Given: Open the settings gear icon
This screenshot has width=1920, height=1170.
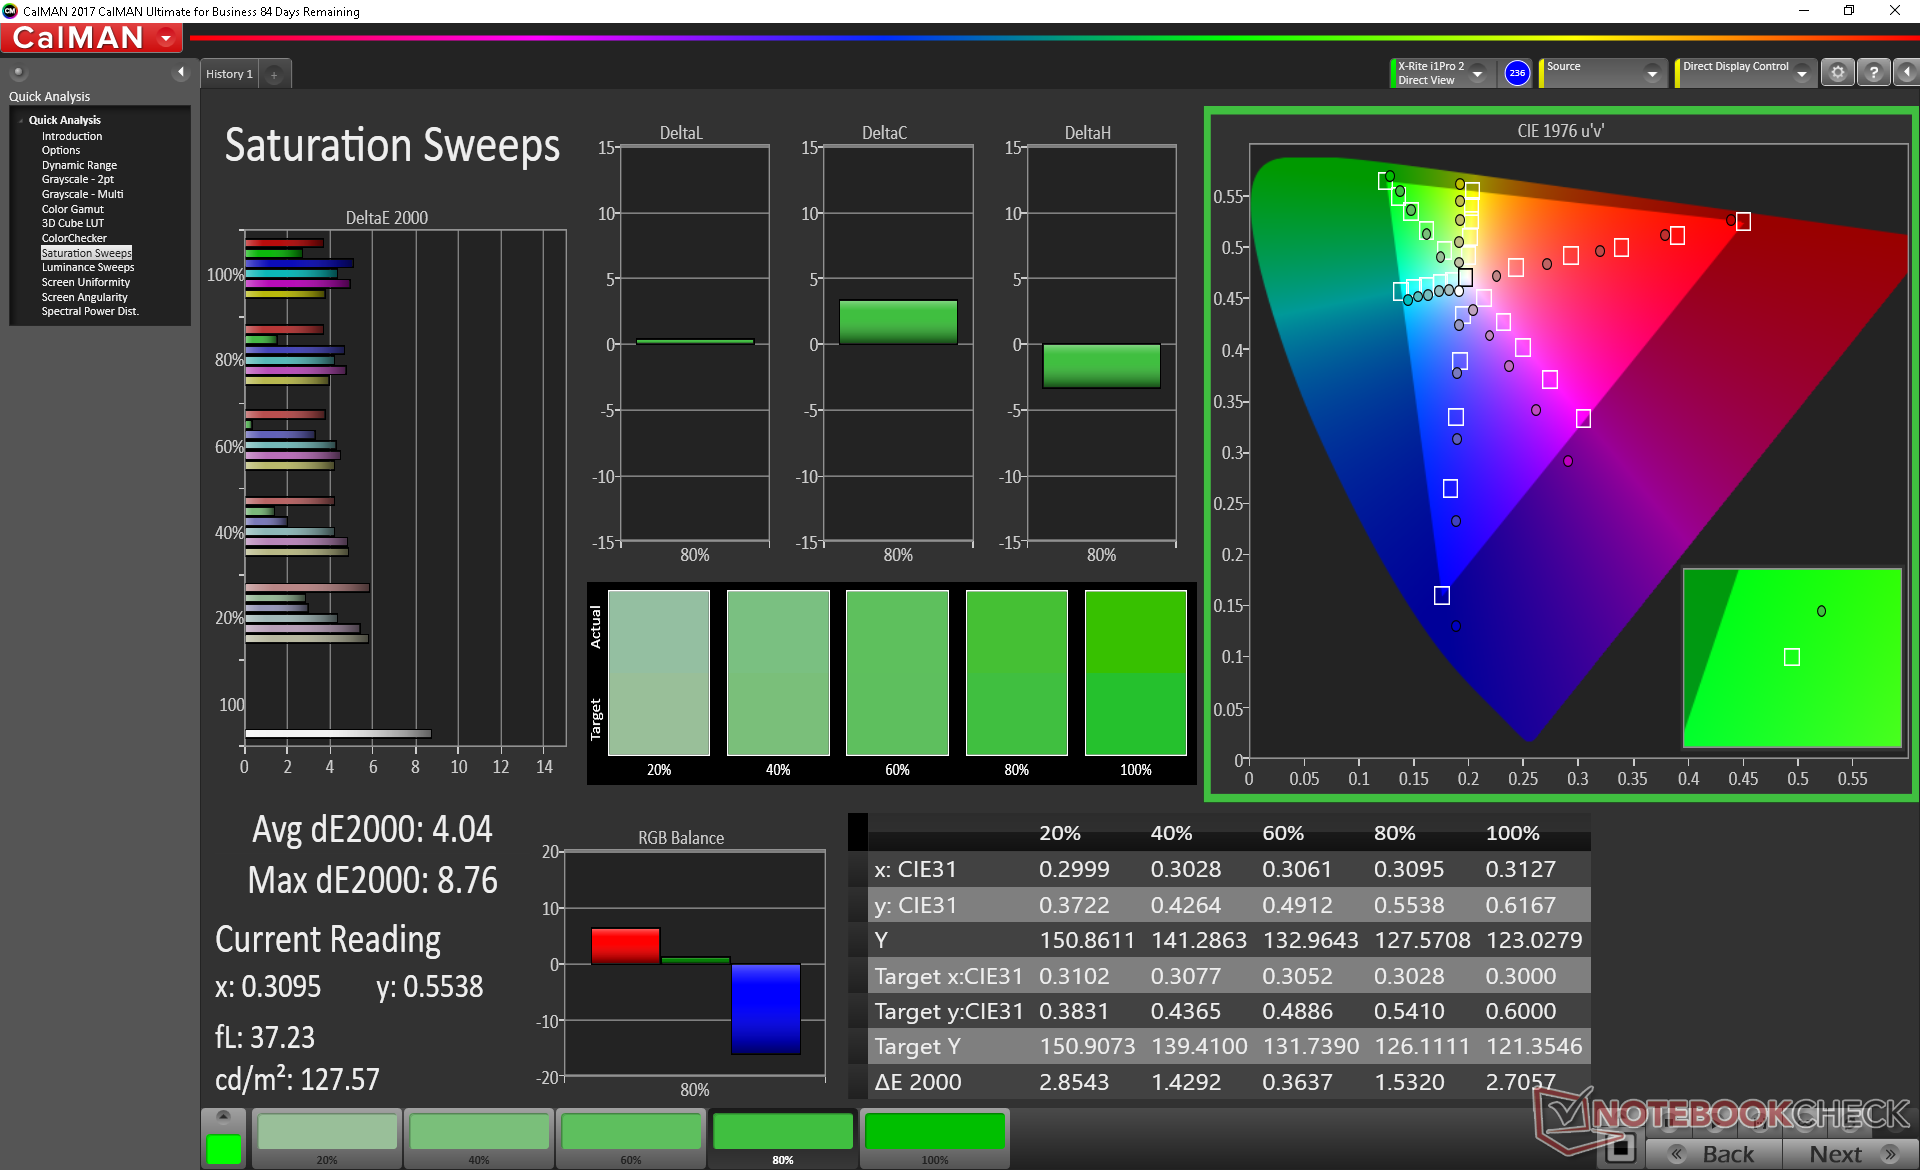Looking at the screenshot, I should 1837,73.
